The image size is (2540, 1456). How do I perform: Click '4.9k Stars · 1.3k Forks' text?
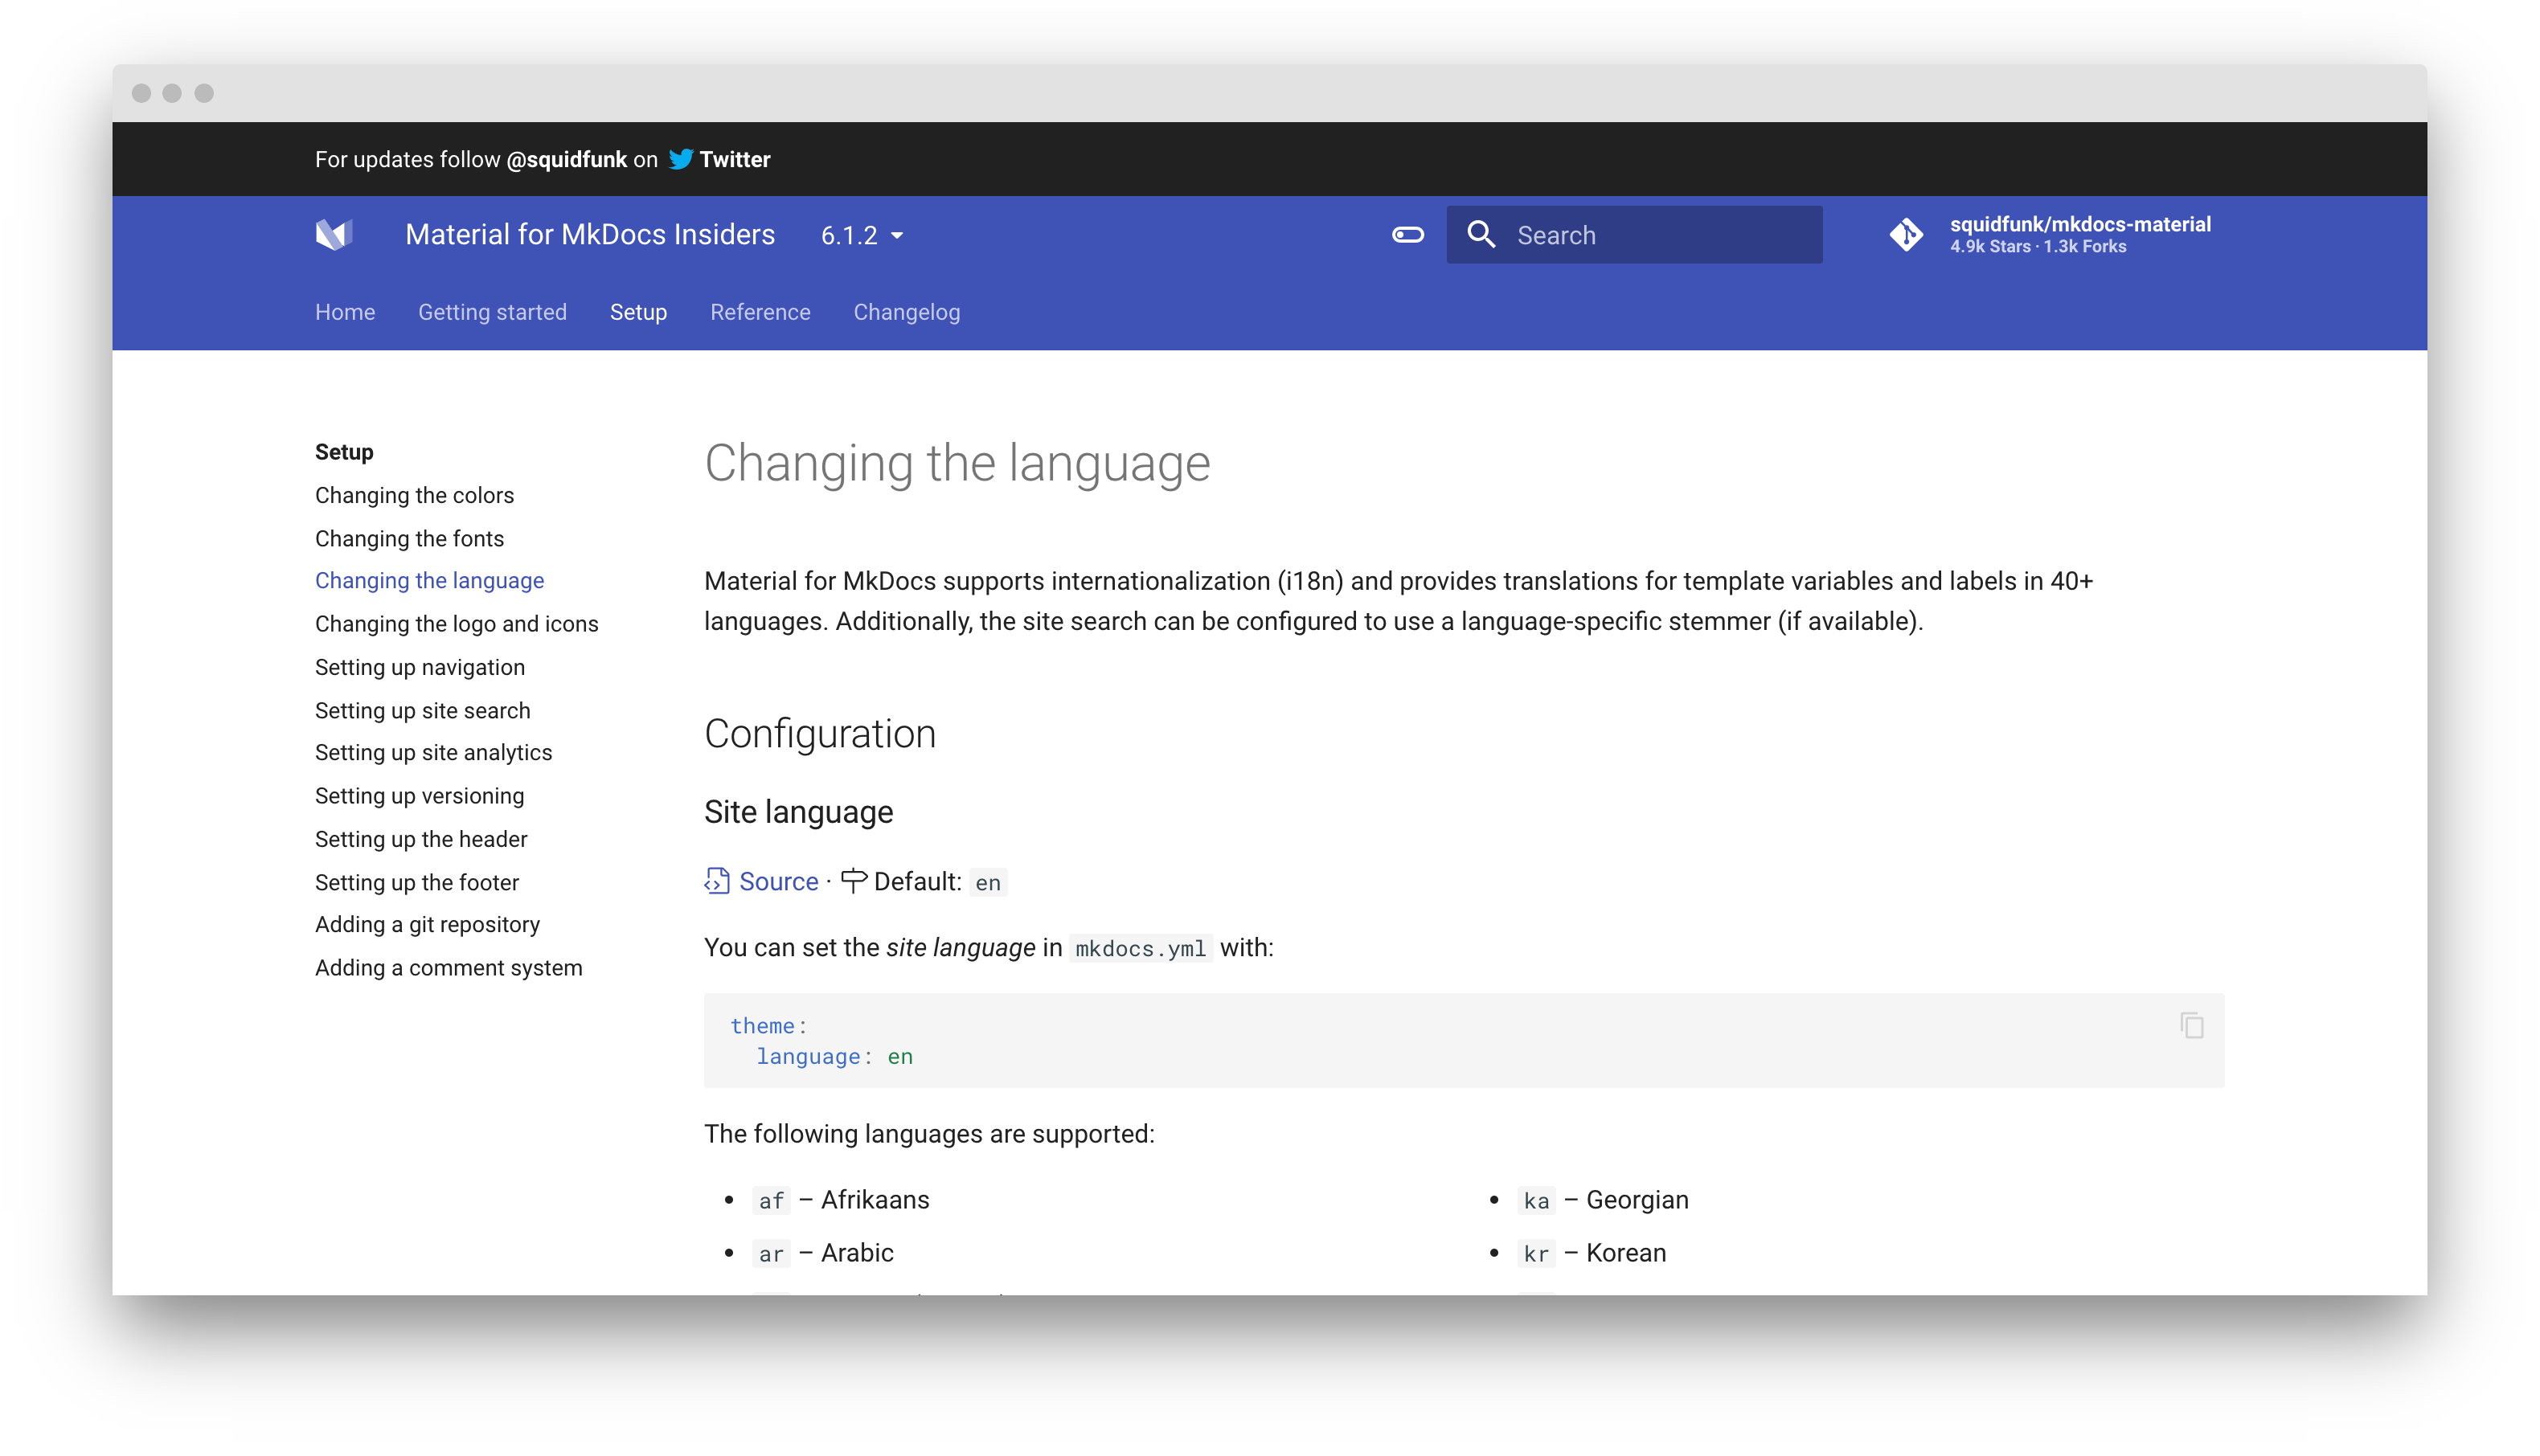(x=2037, y=247)
